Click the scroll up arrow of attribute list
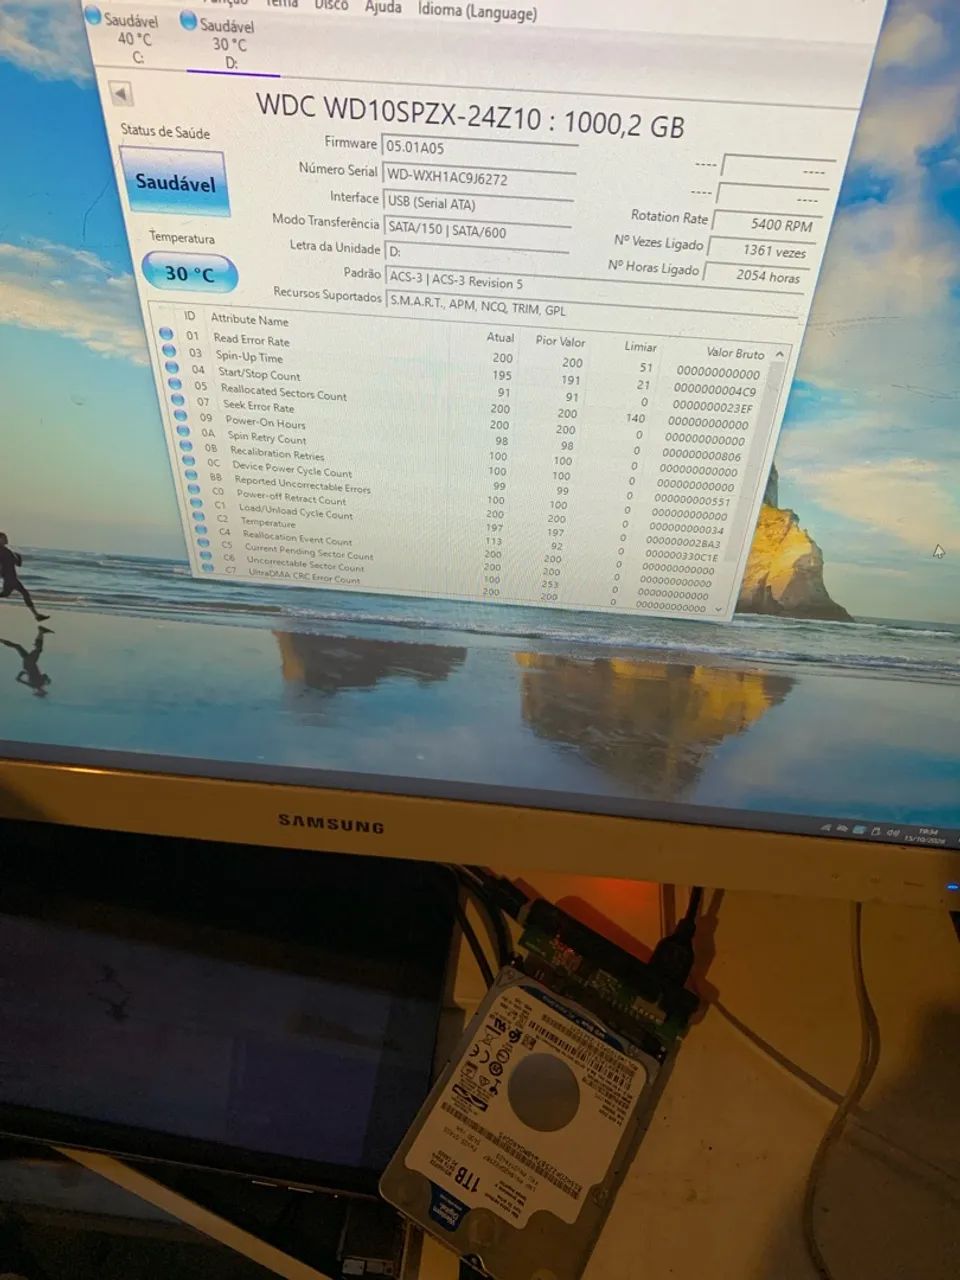This screenshot has height=1280, width=960. (x=778, y=354)
